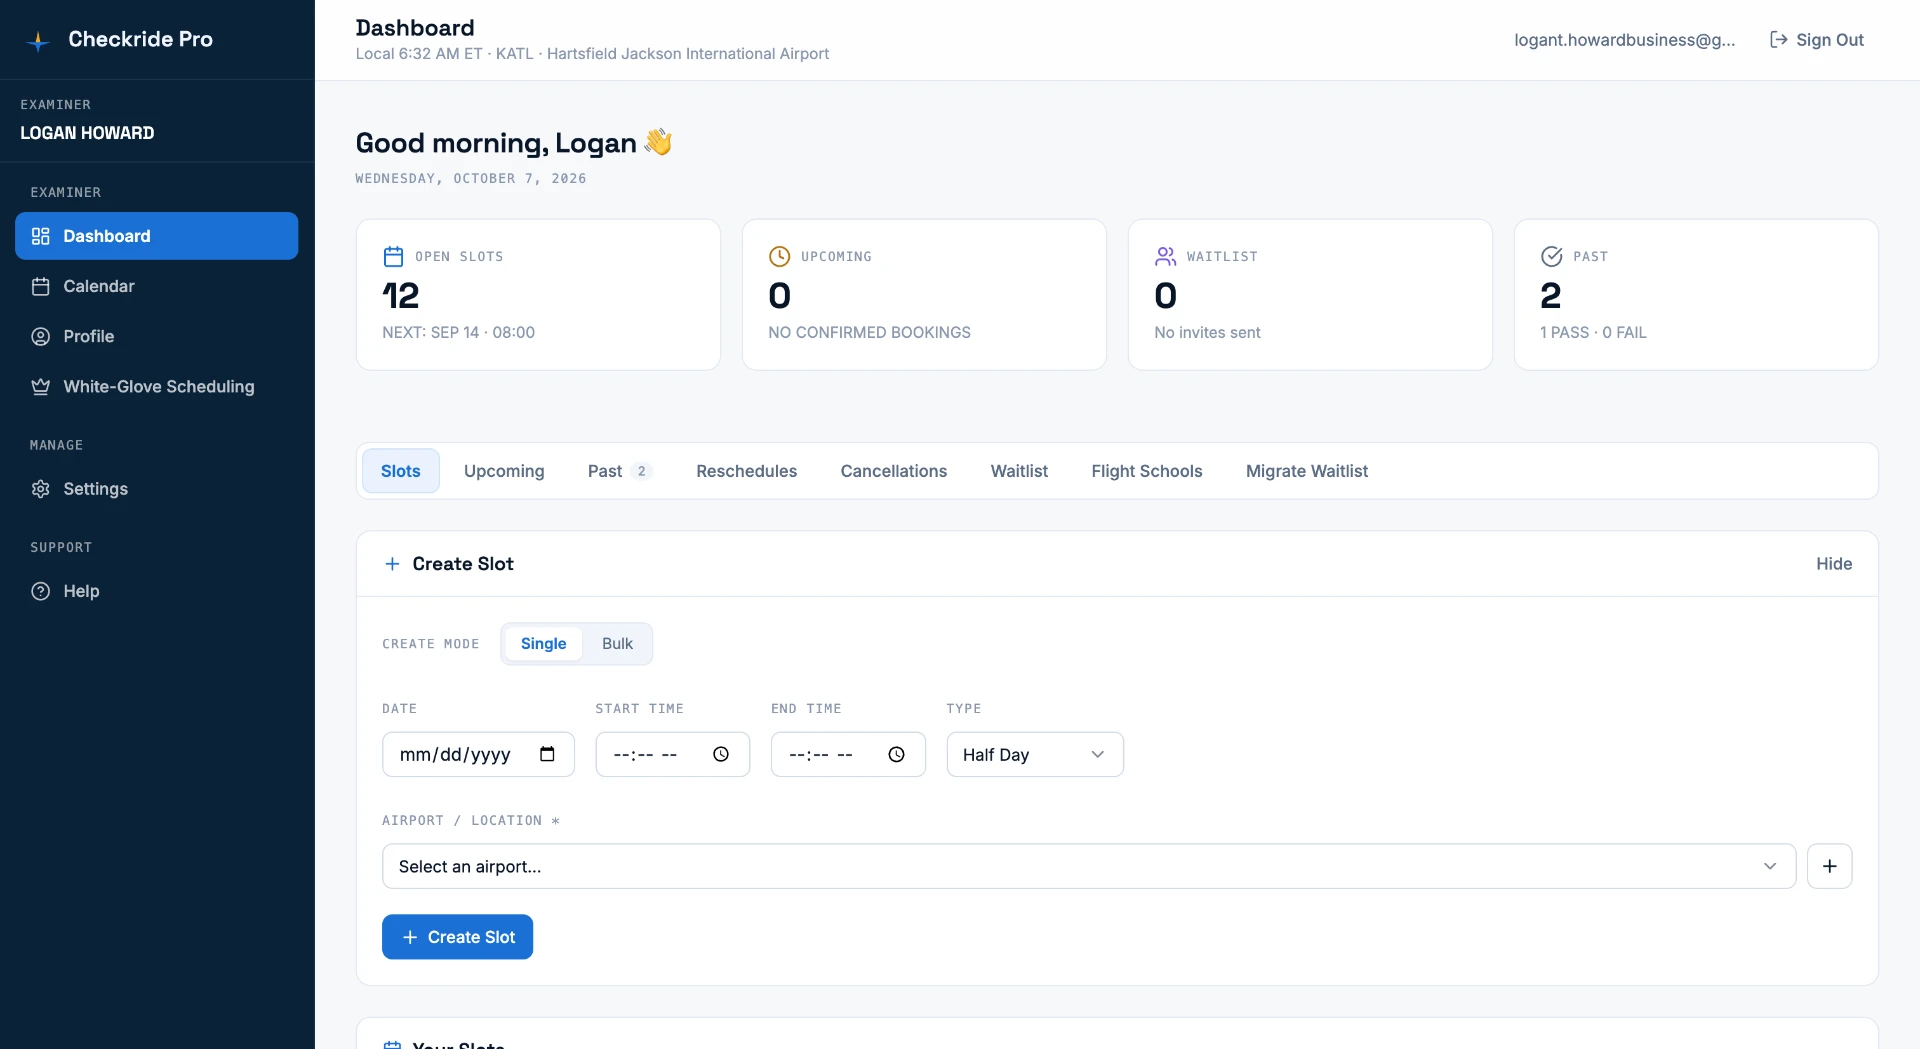Open the Migrate Waitlist tab

pyautogui.click(x=1306, y=471)
